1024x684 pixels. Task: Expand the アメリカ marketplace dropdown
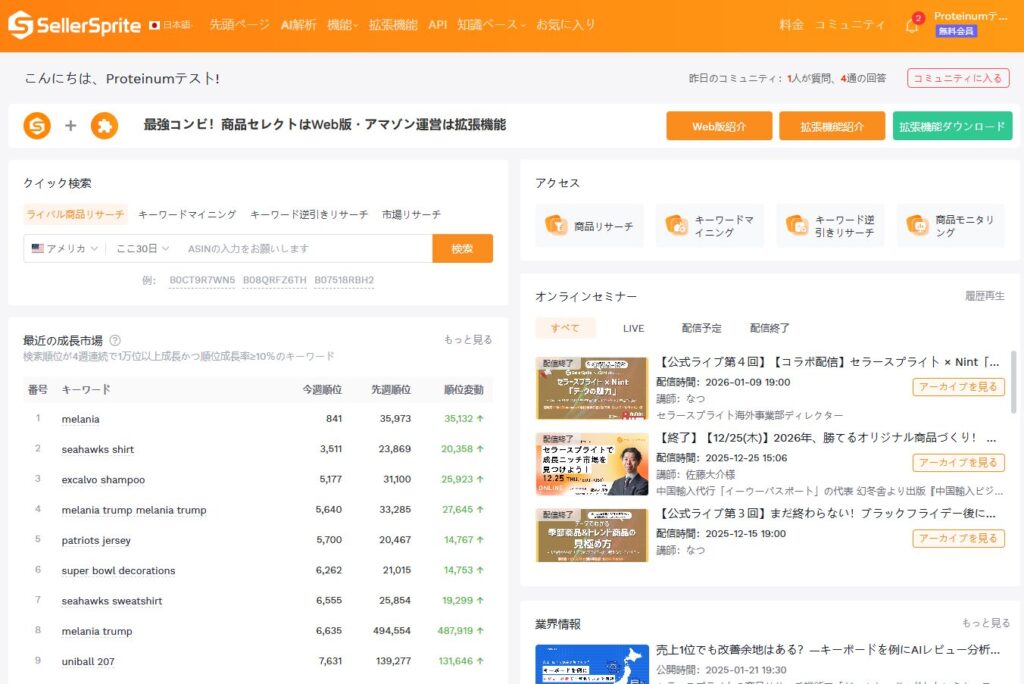(65, 248)
